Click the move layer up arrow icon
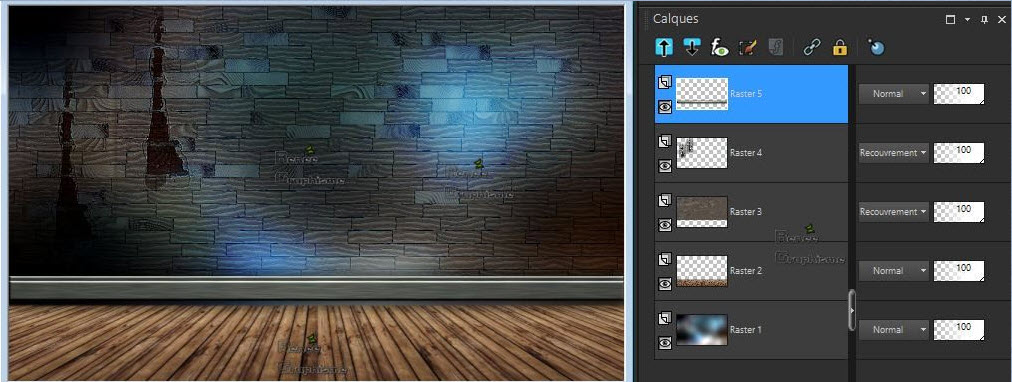This screenshot has height=382, width=1012. coord(664,47)
